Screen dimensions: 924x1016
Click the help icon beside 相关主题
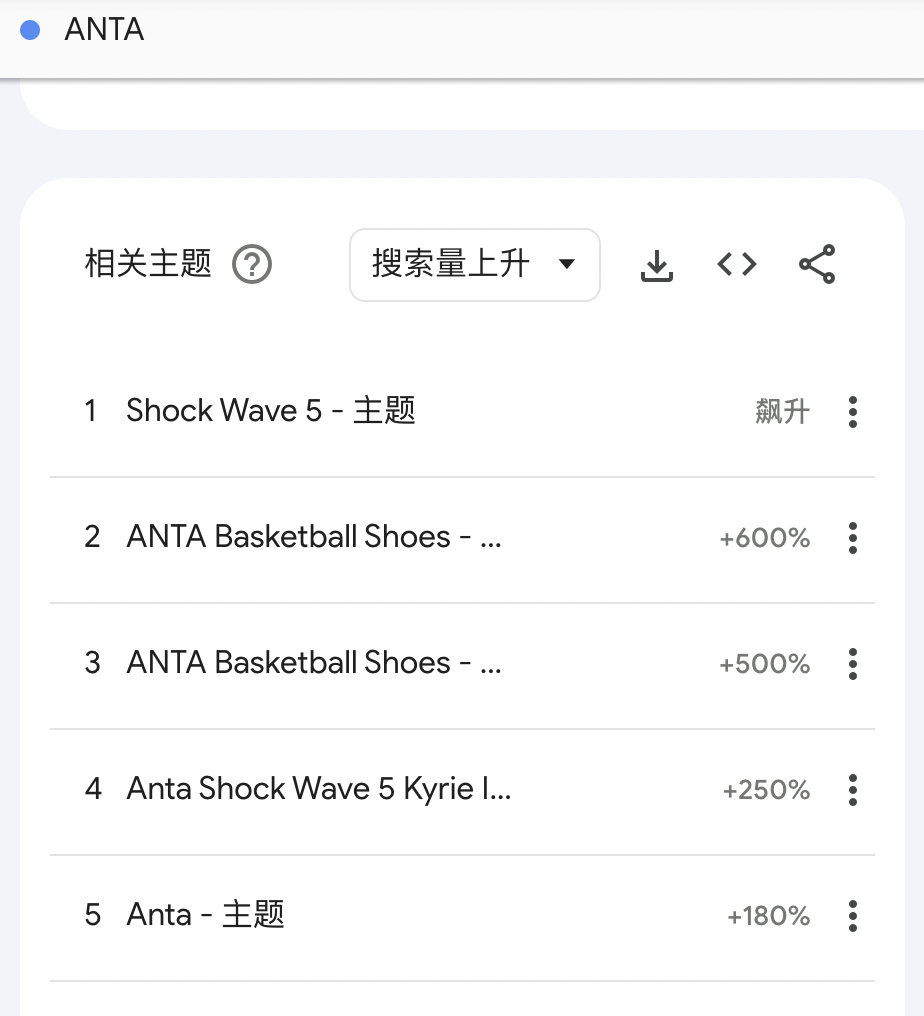pos(252,265)
